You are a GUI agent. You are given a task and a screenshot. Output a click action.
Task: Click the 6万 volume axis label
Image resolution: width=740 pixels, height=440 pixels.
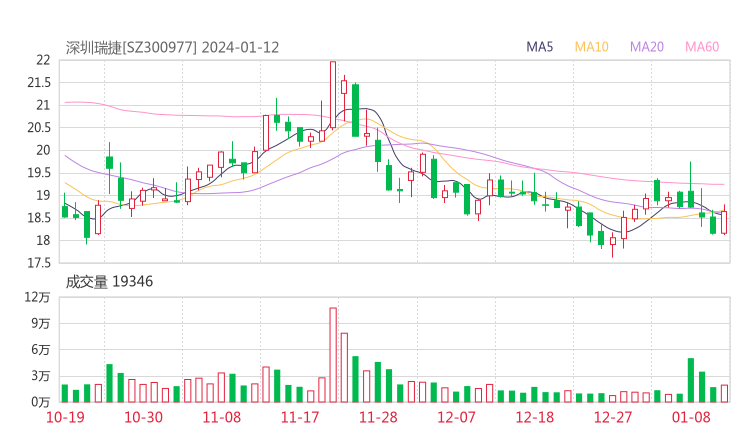coord(41,350)
